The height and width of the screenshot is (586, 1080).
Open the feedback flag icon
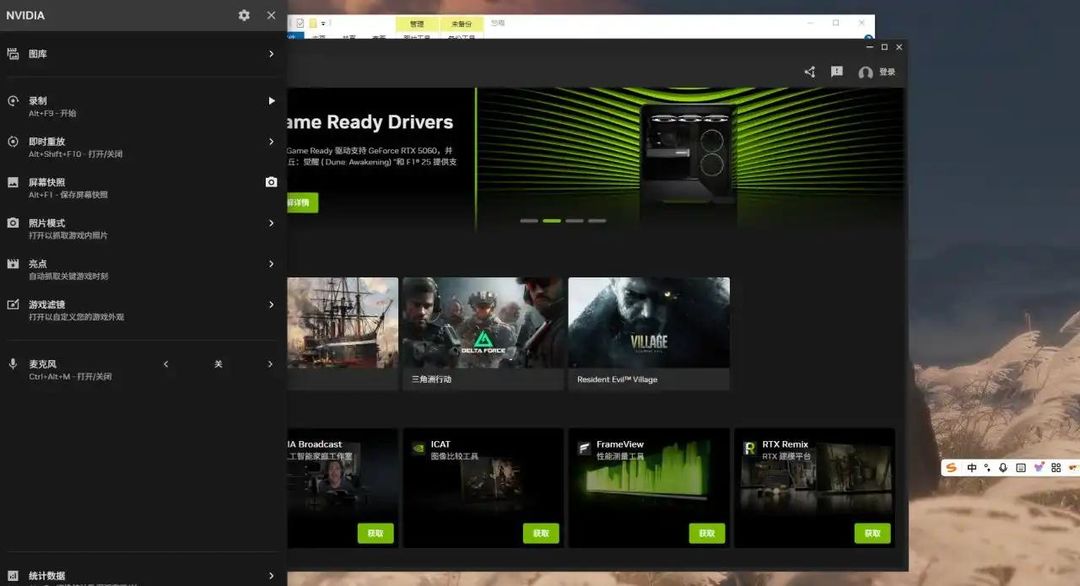pyautogui.click(x=837, y=72)
